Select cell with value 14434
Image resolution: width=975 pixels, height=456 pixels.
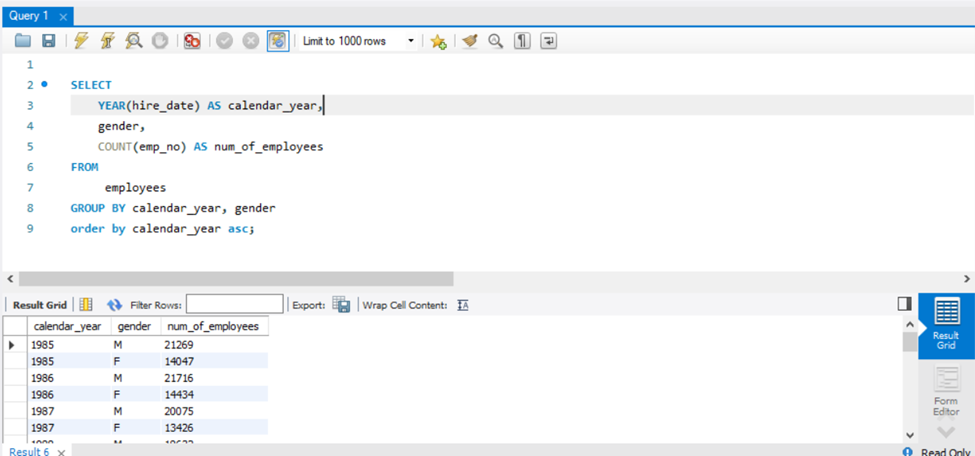(214, 394)
